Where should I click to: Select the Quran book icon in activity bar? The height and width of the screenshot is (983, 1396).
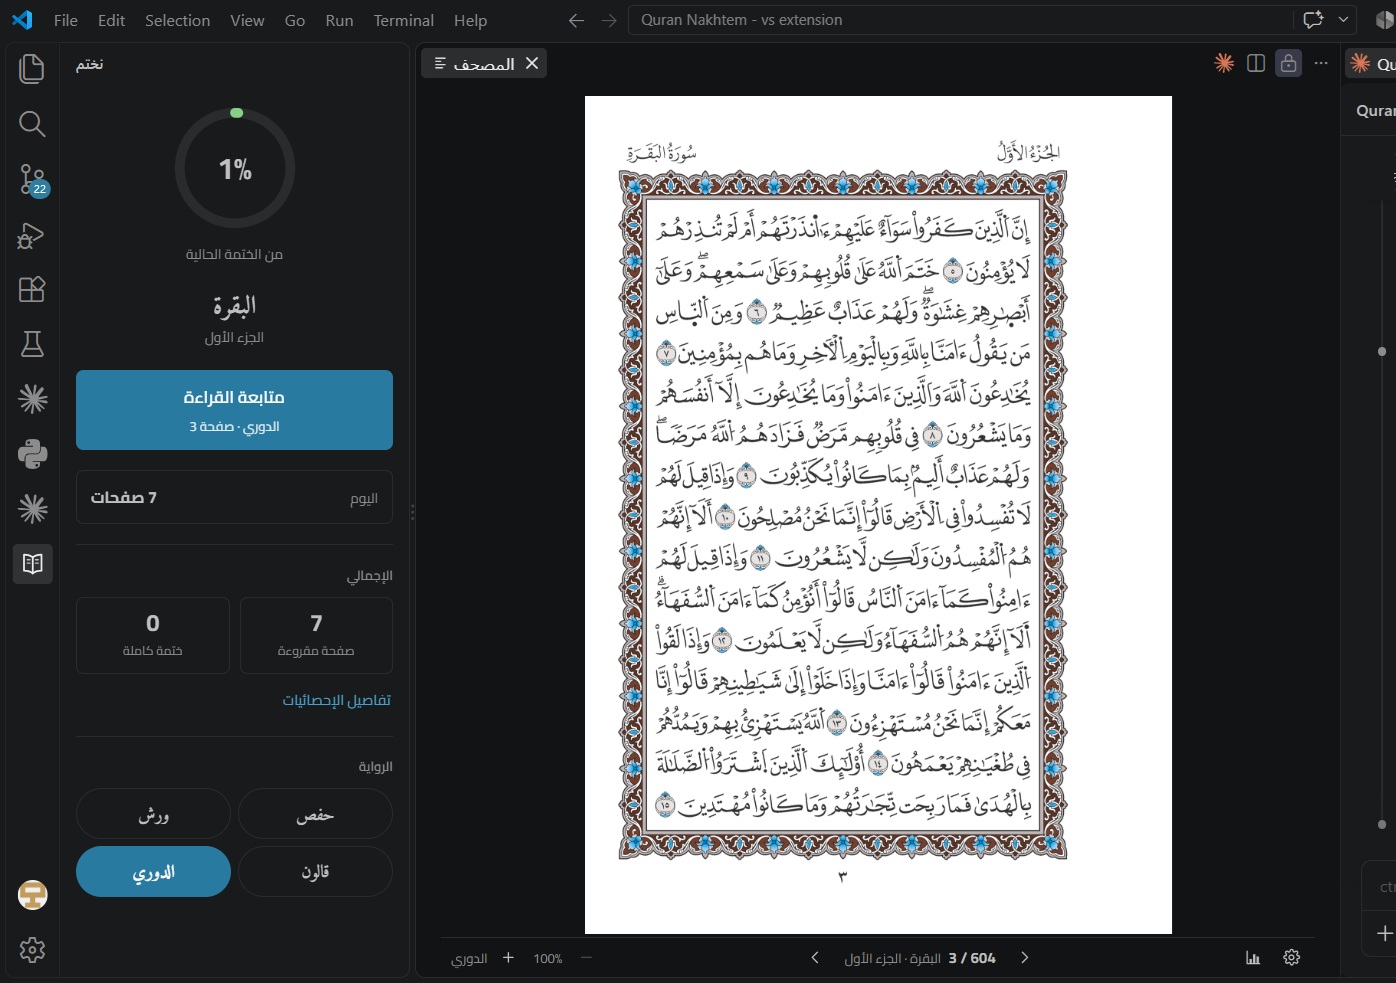pos(32,563)
